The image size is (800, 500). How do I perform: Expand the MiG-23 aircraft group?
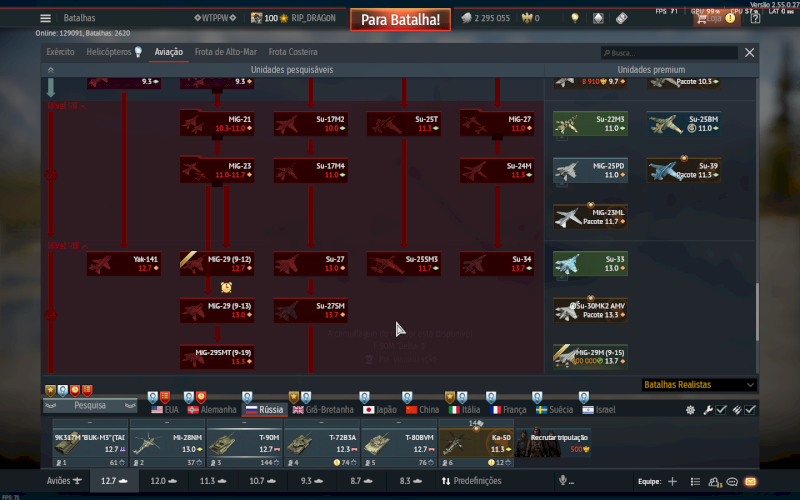pos(217,170)
